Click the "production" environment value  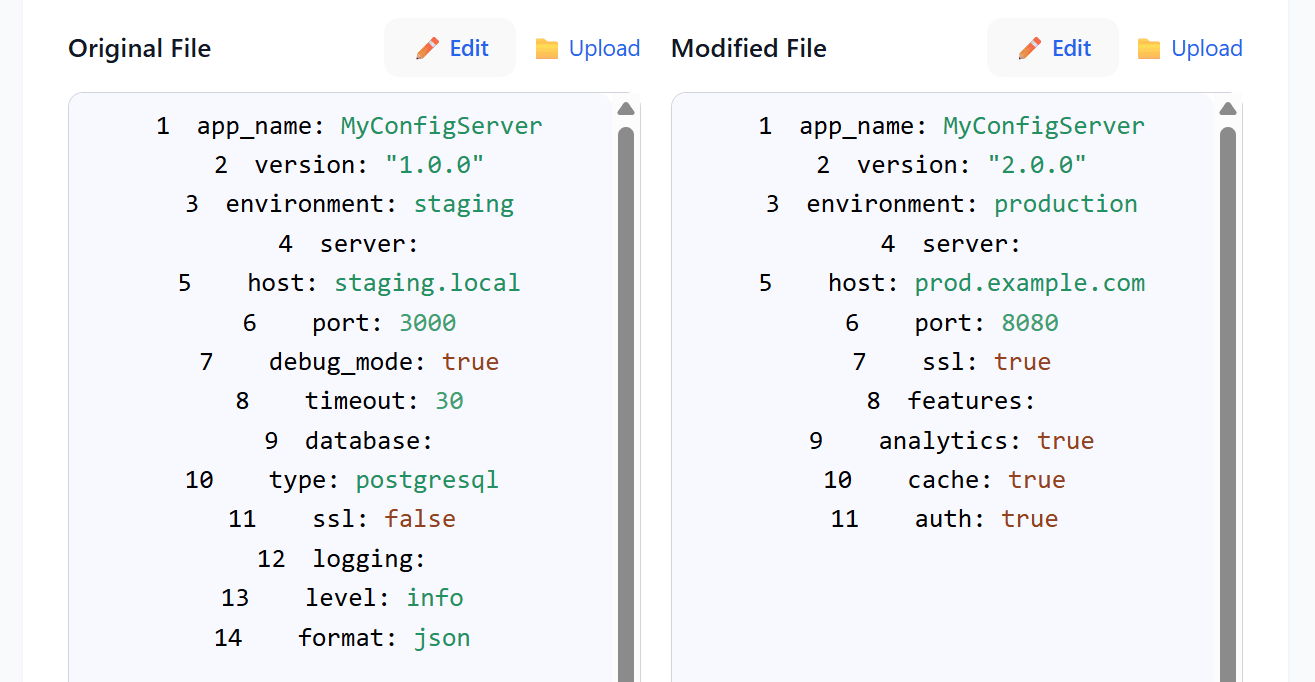(1065, 204)
